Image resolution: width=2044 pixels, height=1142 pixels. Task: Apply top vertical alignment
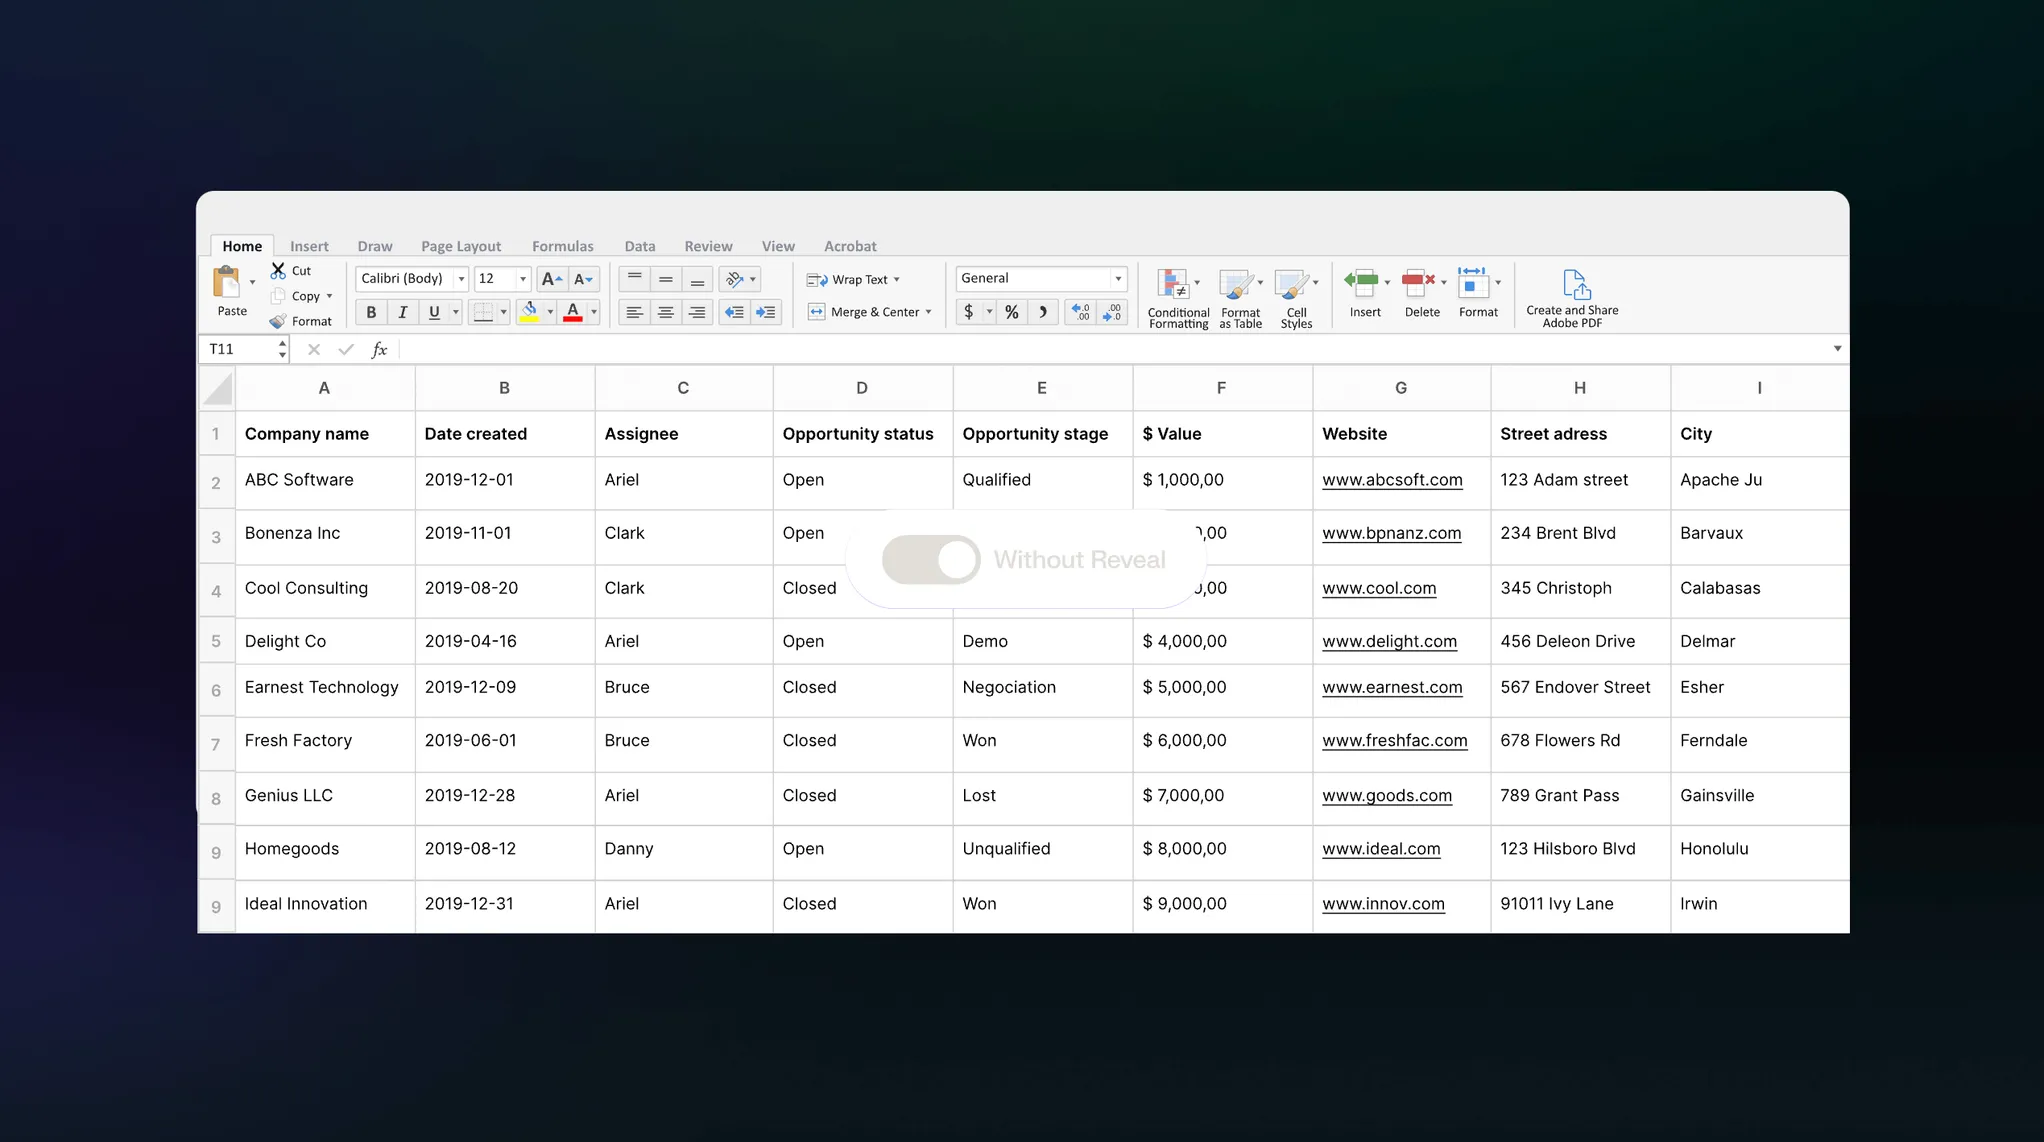point(634,279)
